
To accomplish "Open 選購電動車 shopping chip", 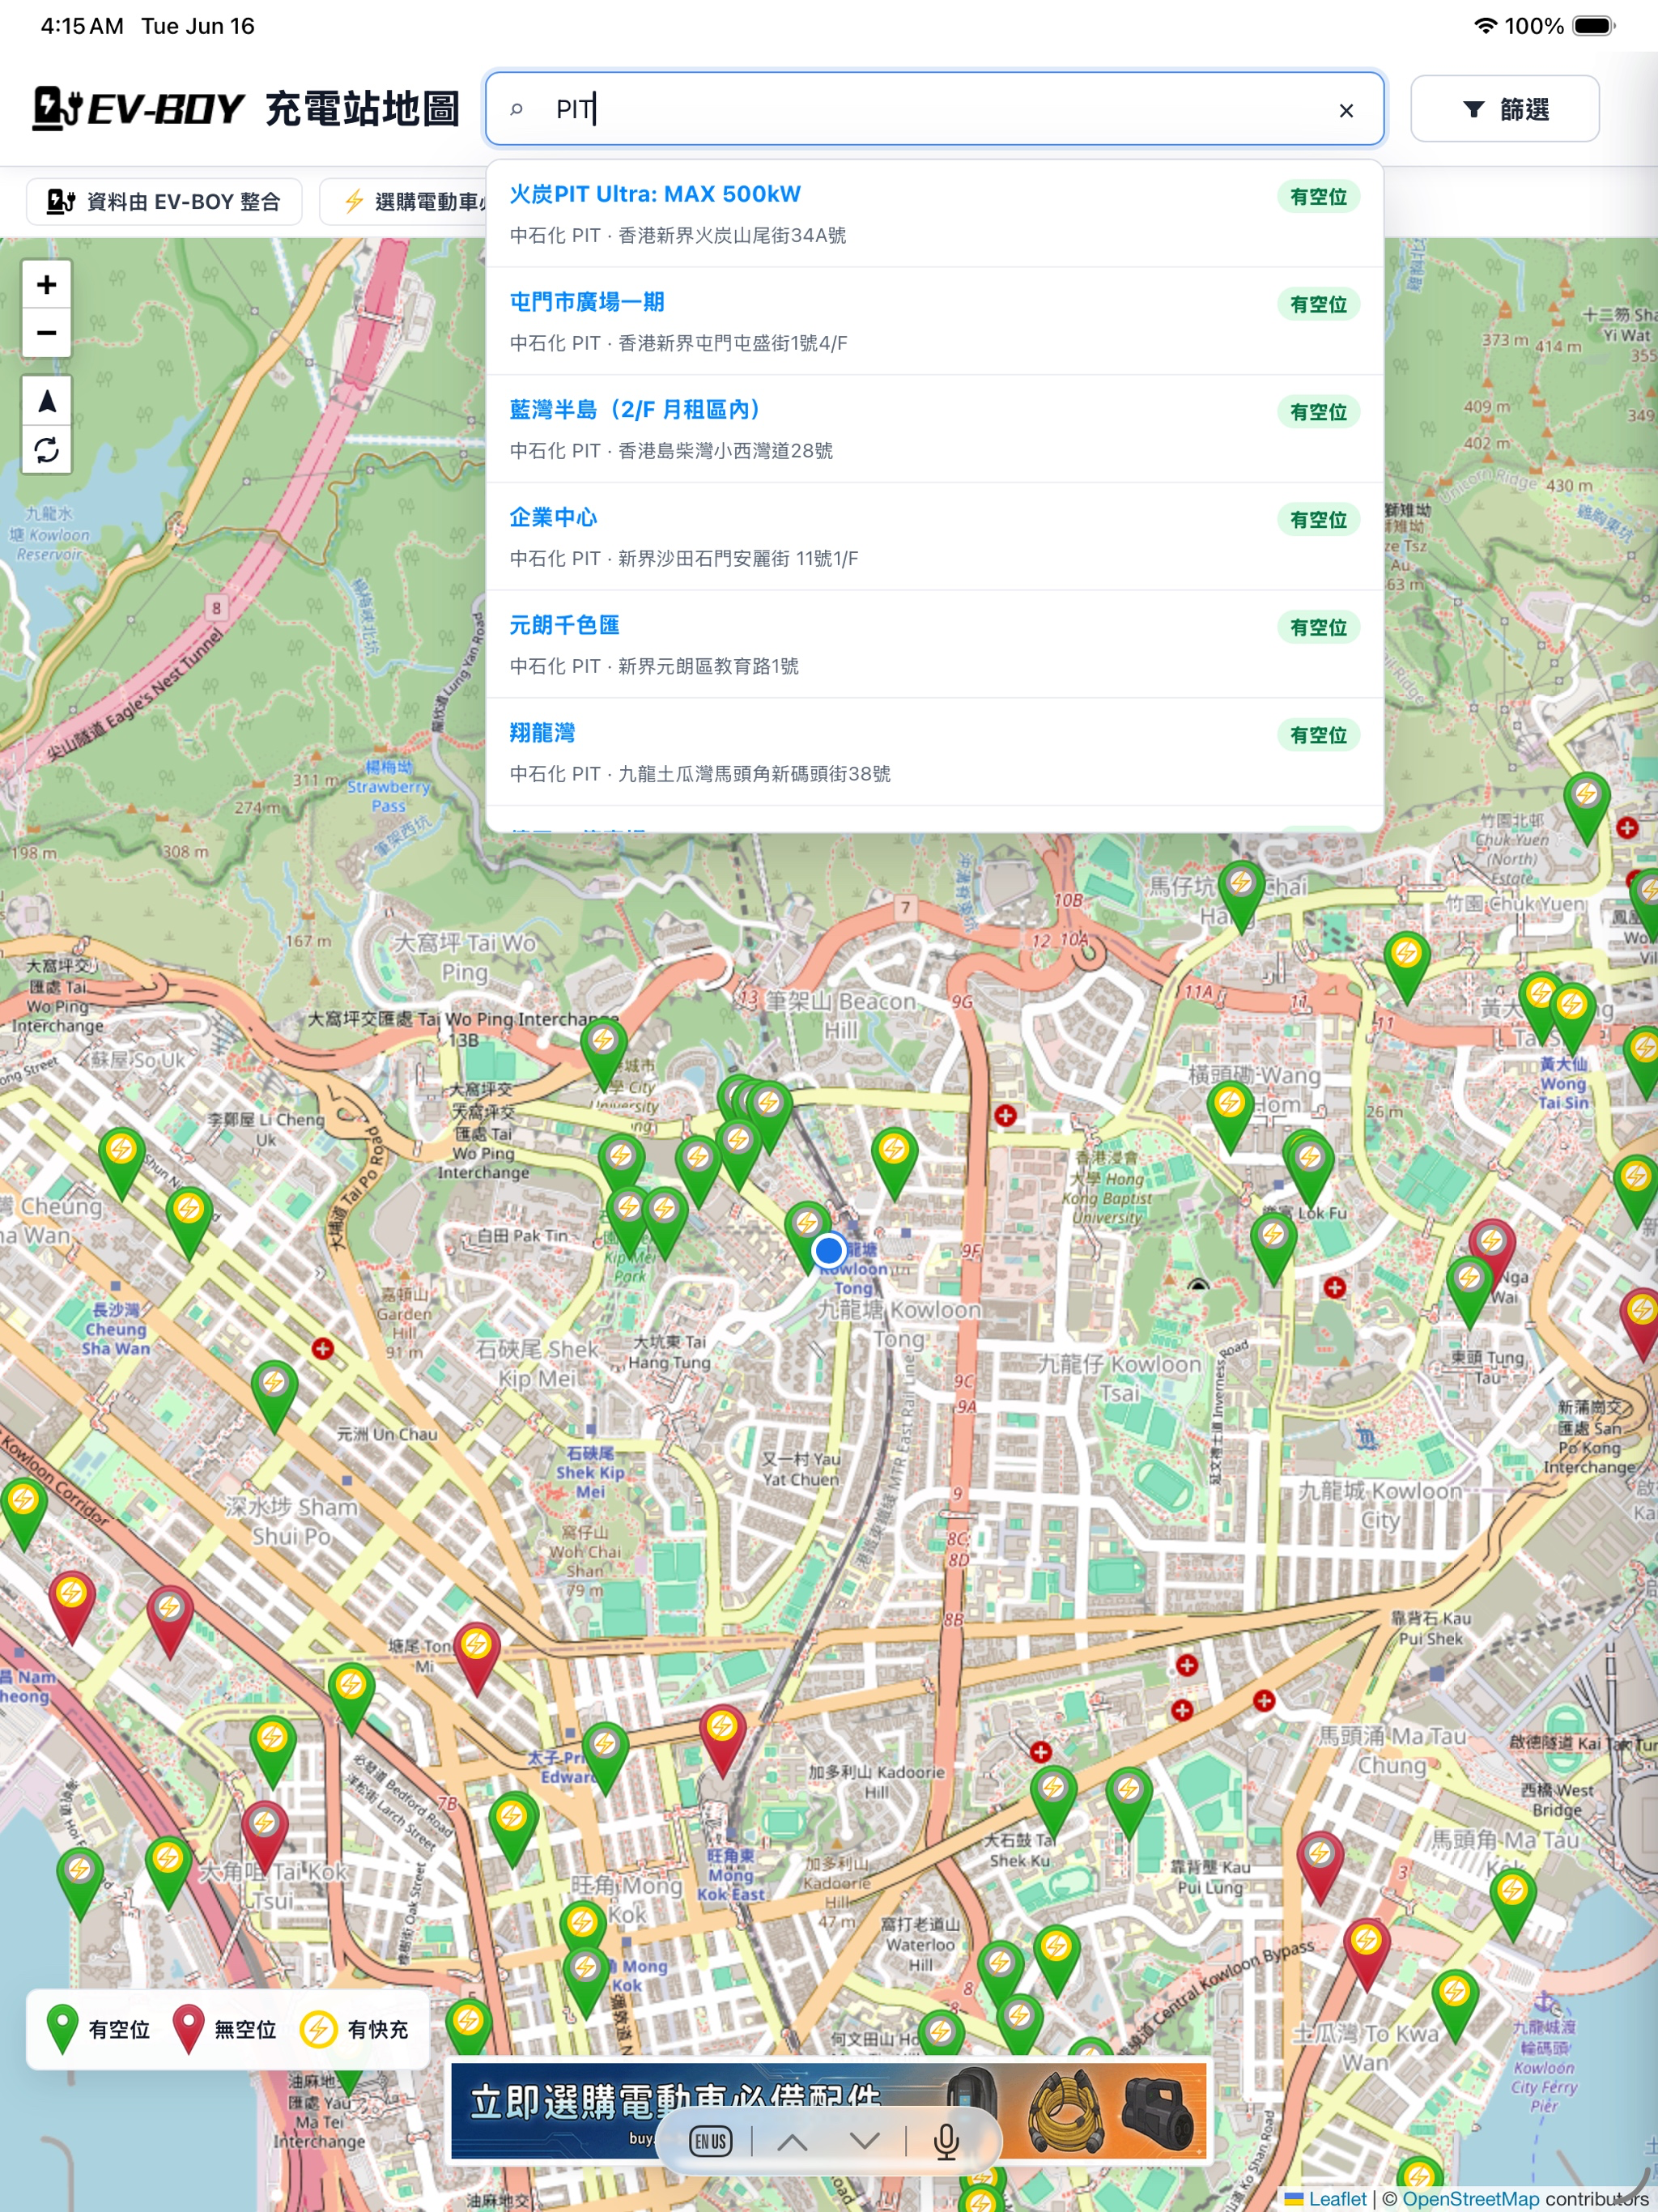I will pyautogui.click(x=403, y=202).
